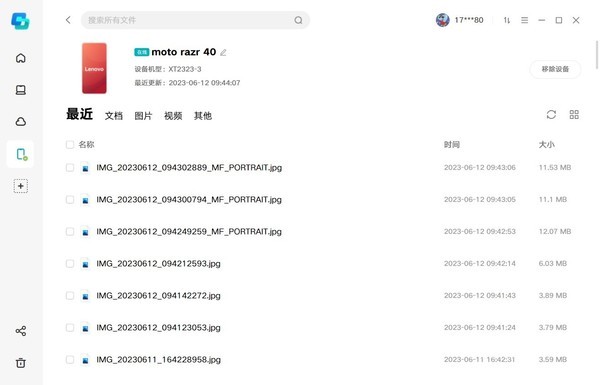The width and height of the screenshot is (600, 385).
Task: Open the cloud storage sidebar icon
Action: [x=21, y=122]
